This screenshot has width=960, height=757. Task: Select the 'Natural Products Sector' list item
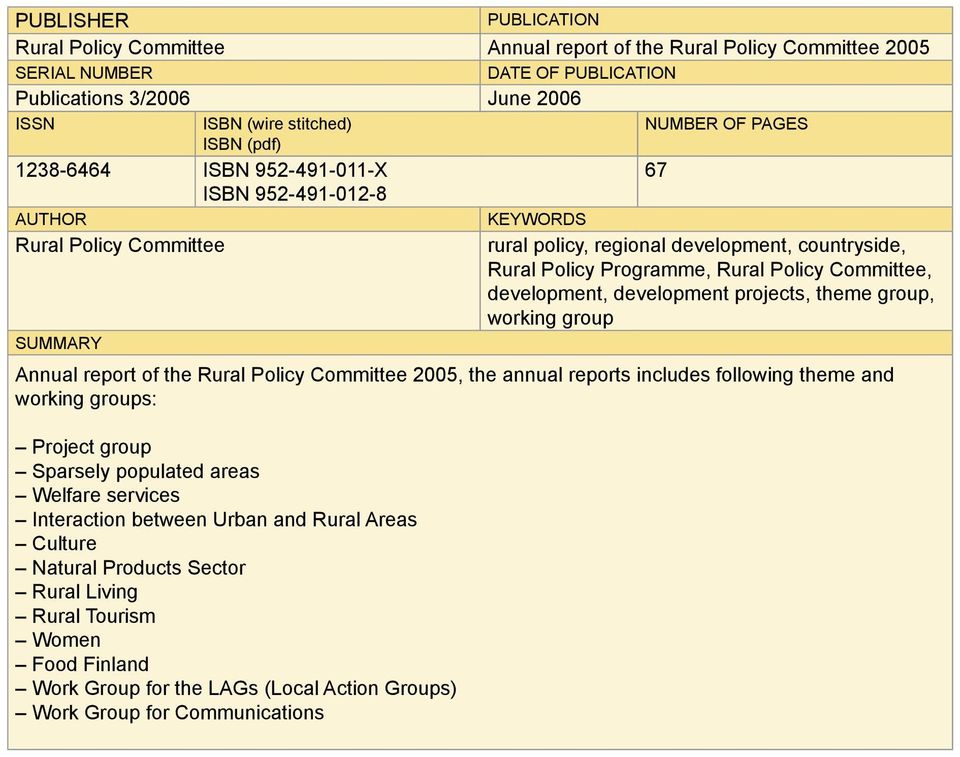point(130,568)
